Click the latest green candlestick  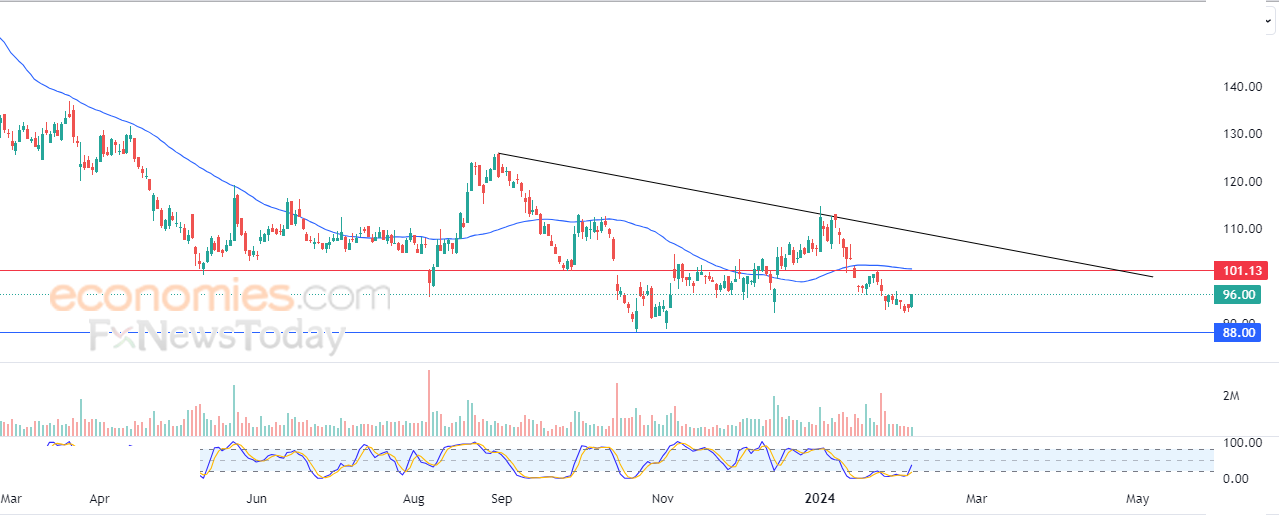[912, 300]
